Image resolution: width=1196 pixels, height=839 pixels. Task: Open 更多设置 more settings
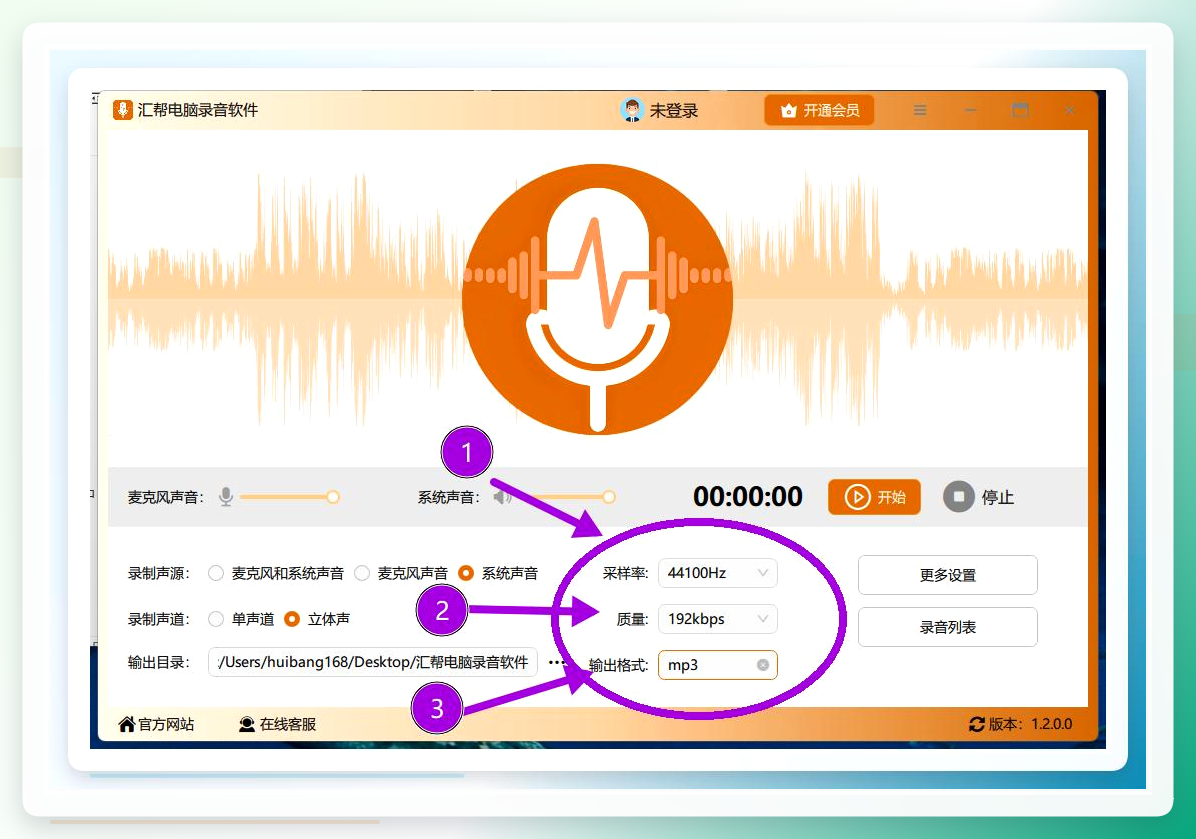947,575
